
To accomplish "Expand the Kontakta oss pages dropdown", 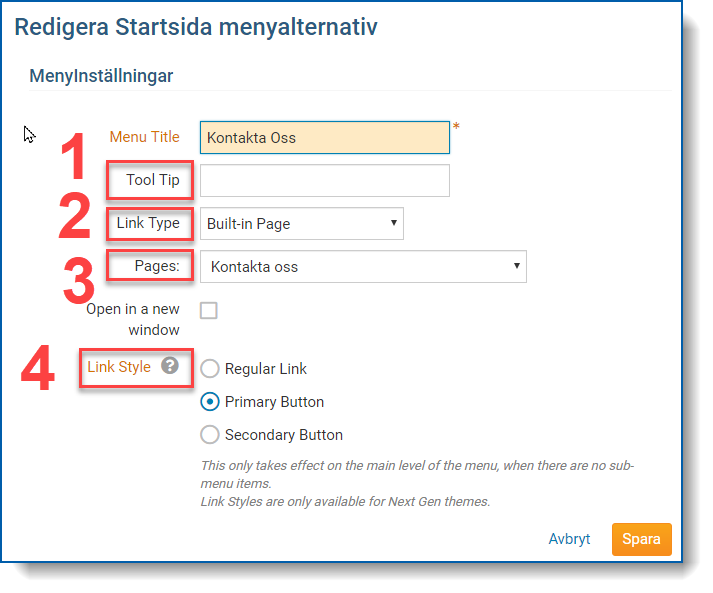I will pos(363,266).
